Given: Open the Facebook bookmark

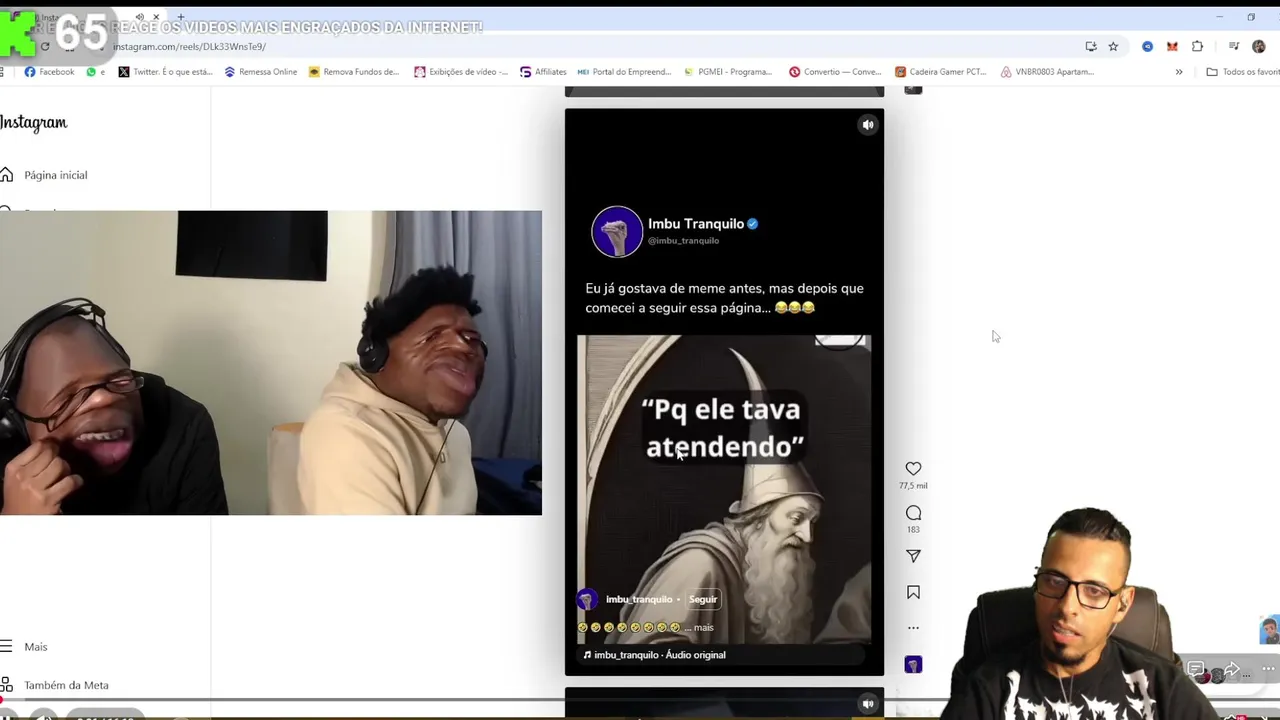Looking at the screenshot, I should 49,72.
